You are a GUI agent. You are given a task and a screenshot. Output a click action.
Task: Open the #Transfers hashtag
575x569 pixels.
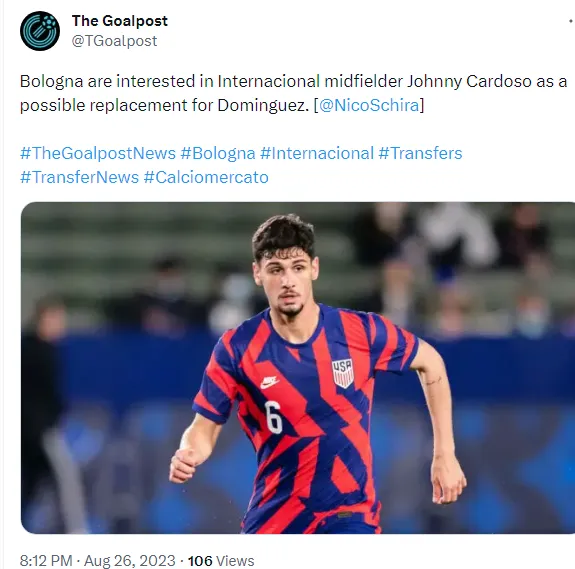[x=420, y=153]
